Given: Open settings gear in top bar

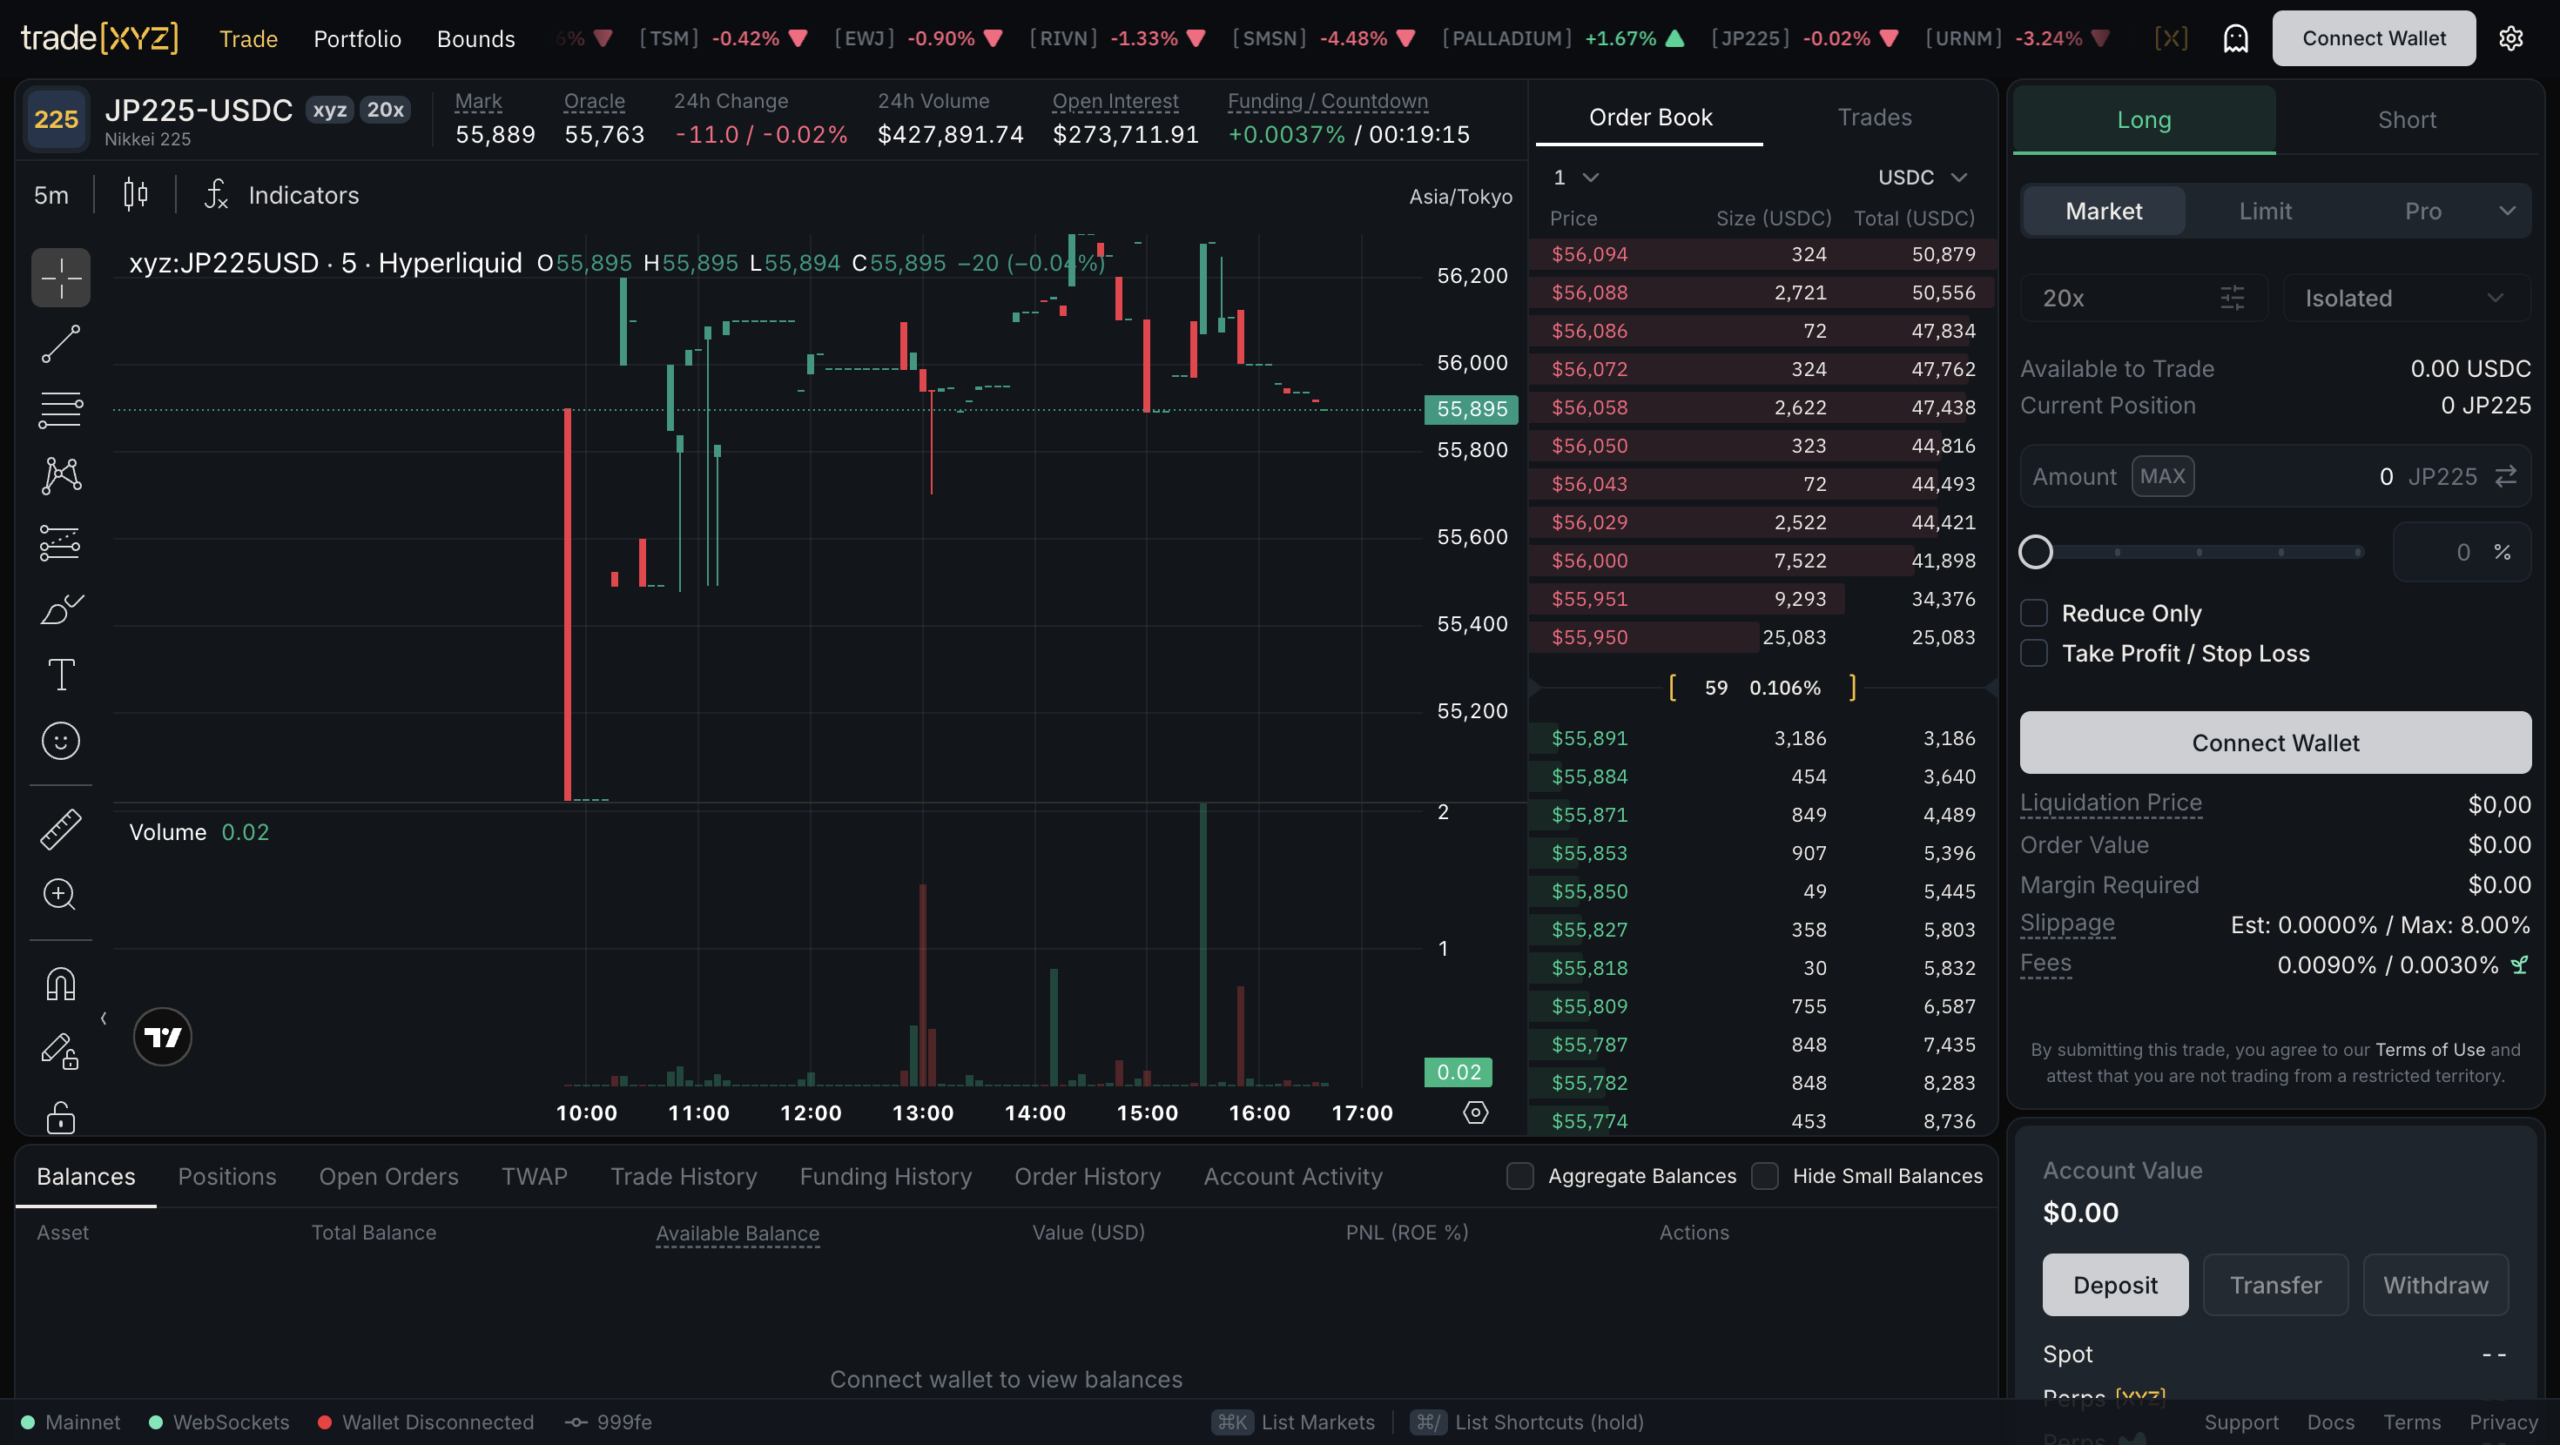Looking at the screenshot, I should [2511, 38].
